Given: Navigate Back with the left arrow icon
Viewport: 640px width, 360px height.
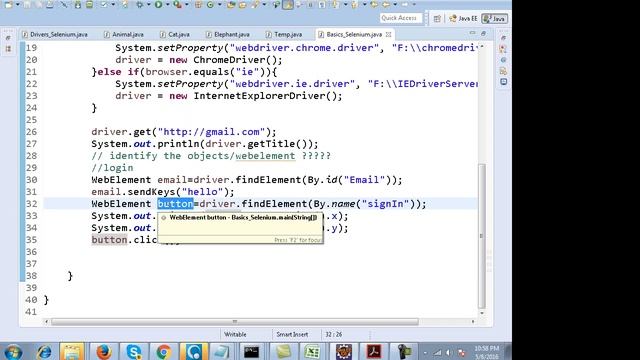Looking at the screenshot, I should [x=385, y=4].
